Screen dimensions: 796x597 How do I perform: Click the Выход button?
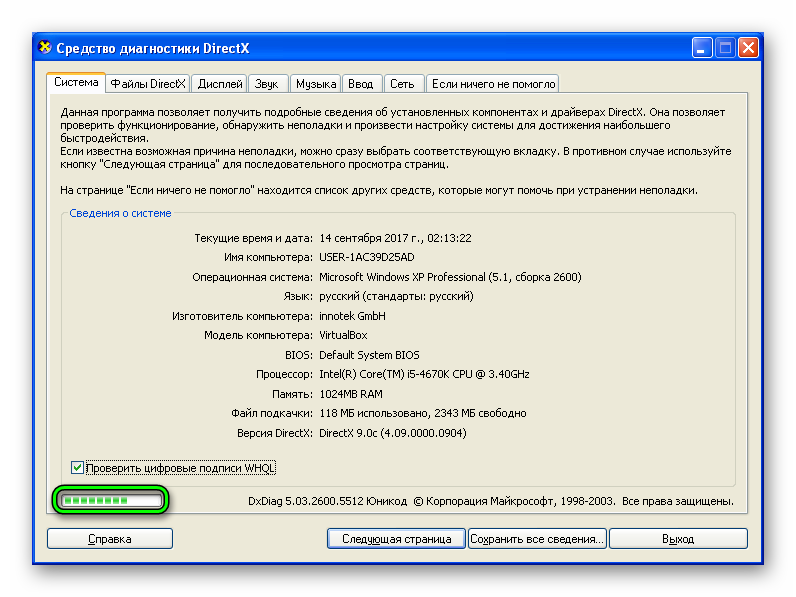point(678,539)
